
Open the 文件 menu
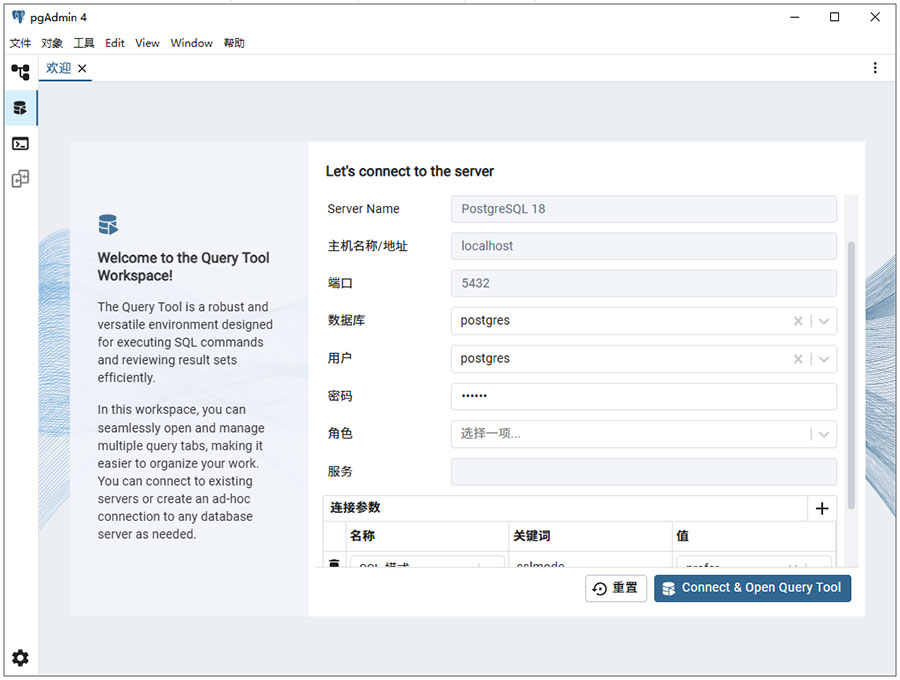point(20,43)
